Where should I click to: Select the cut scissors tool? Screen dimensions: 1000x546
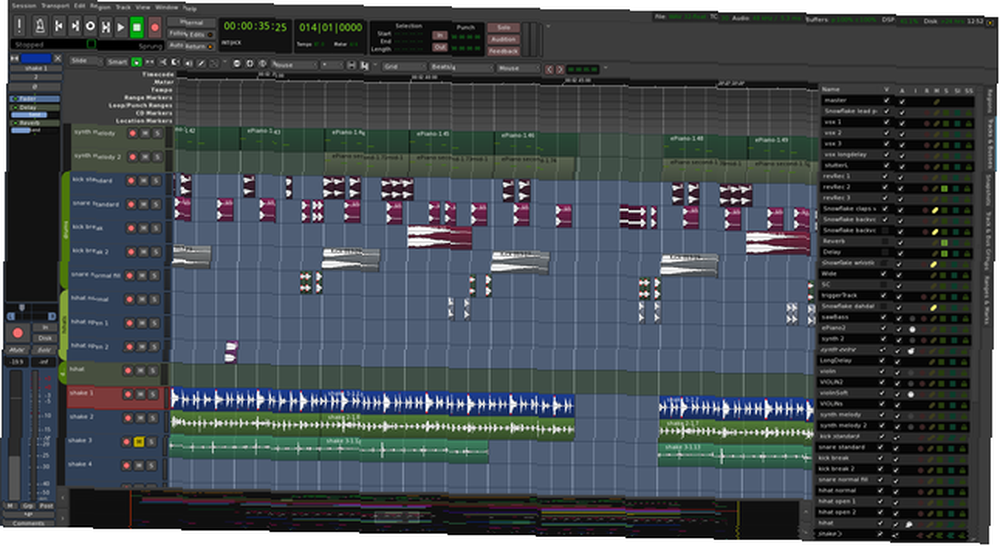(x=163, y=63)
